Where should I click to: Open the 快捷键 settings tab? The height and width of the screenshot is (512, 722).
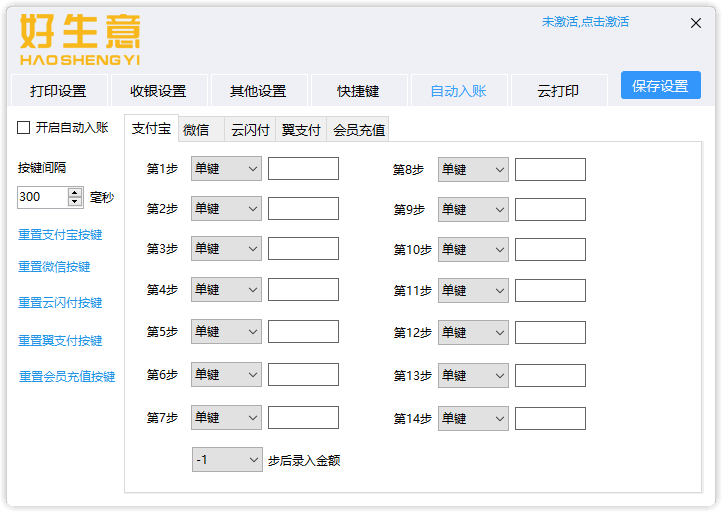[x=358, y=91]
